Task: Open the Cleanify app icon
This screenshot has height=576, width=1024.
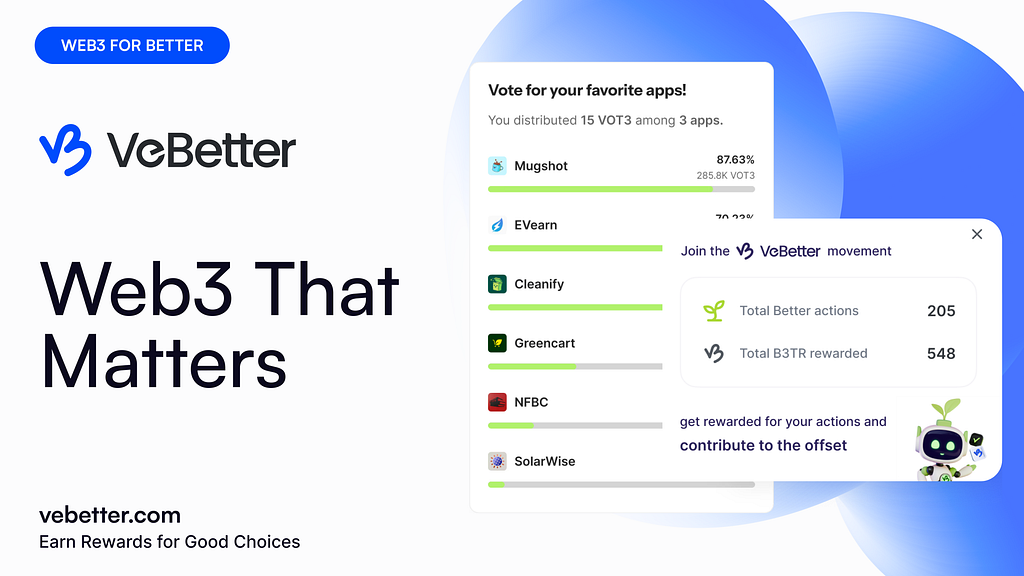Action: (x=497, y=284)
